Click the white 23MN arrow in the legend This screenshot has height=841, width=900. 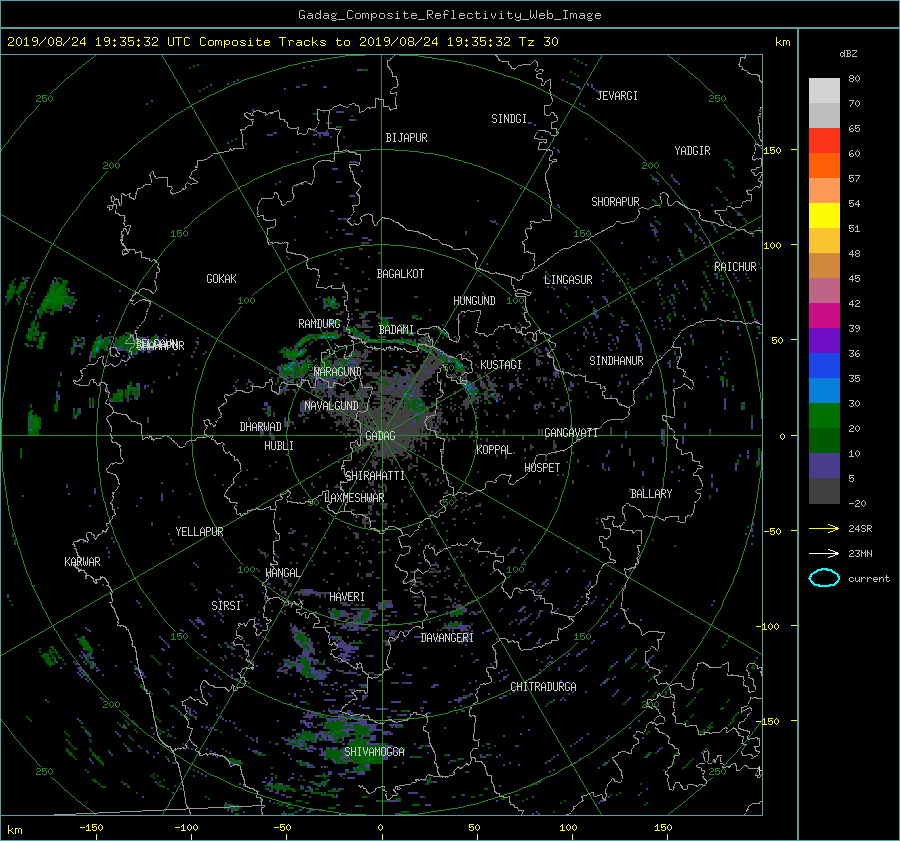coord(824,553)
